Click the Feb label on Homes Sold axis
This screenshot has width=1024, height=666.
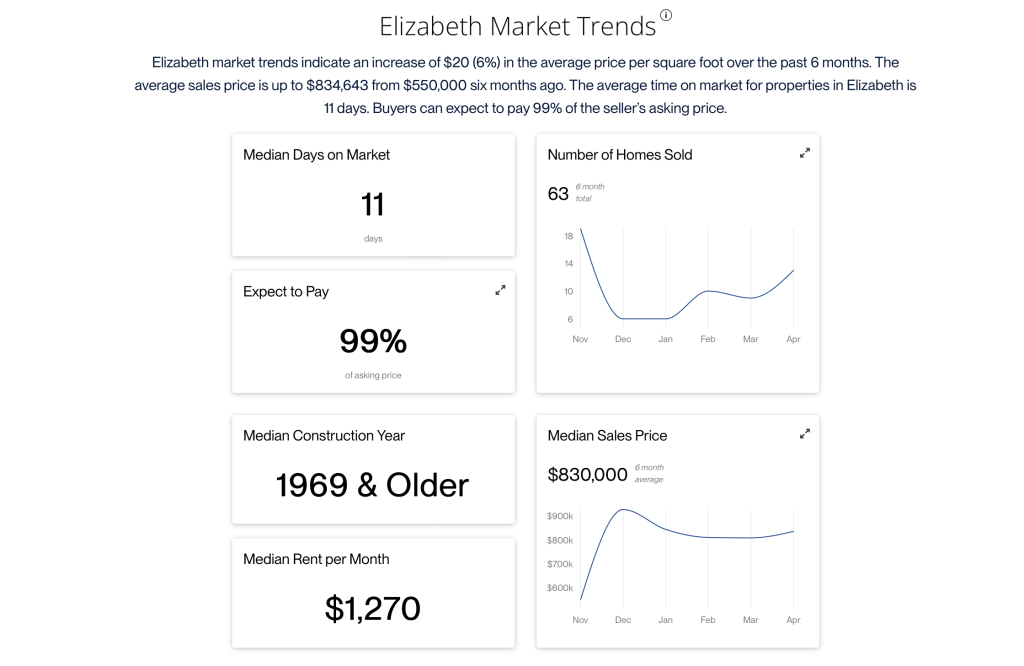coord(708,339)
